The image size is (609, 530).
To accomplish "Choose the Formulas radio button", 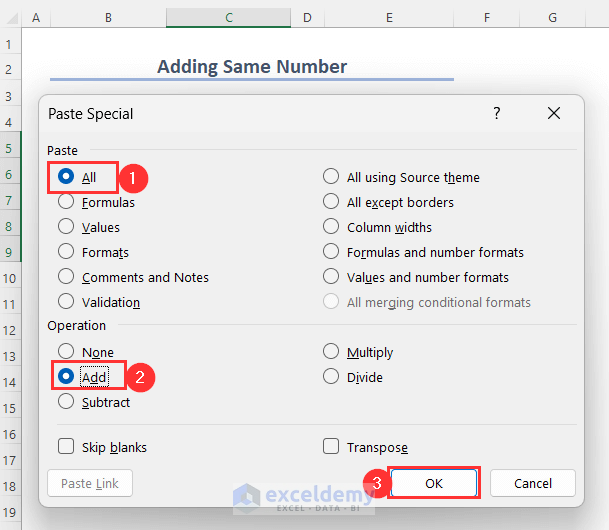I will (x=66, y=202).
